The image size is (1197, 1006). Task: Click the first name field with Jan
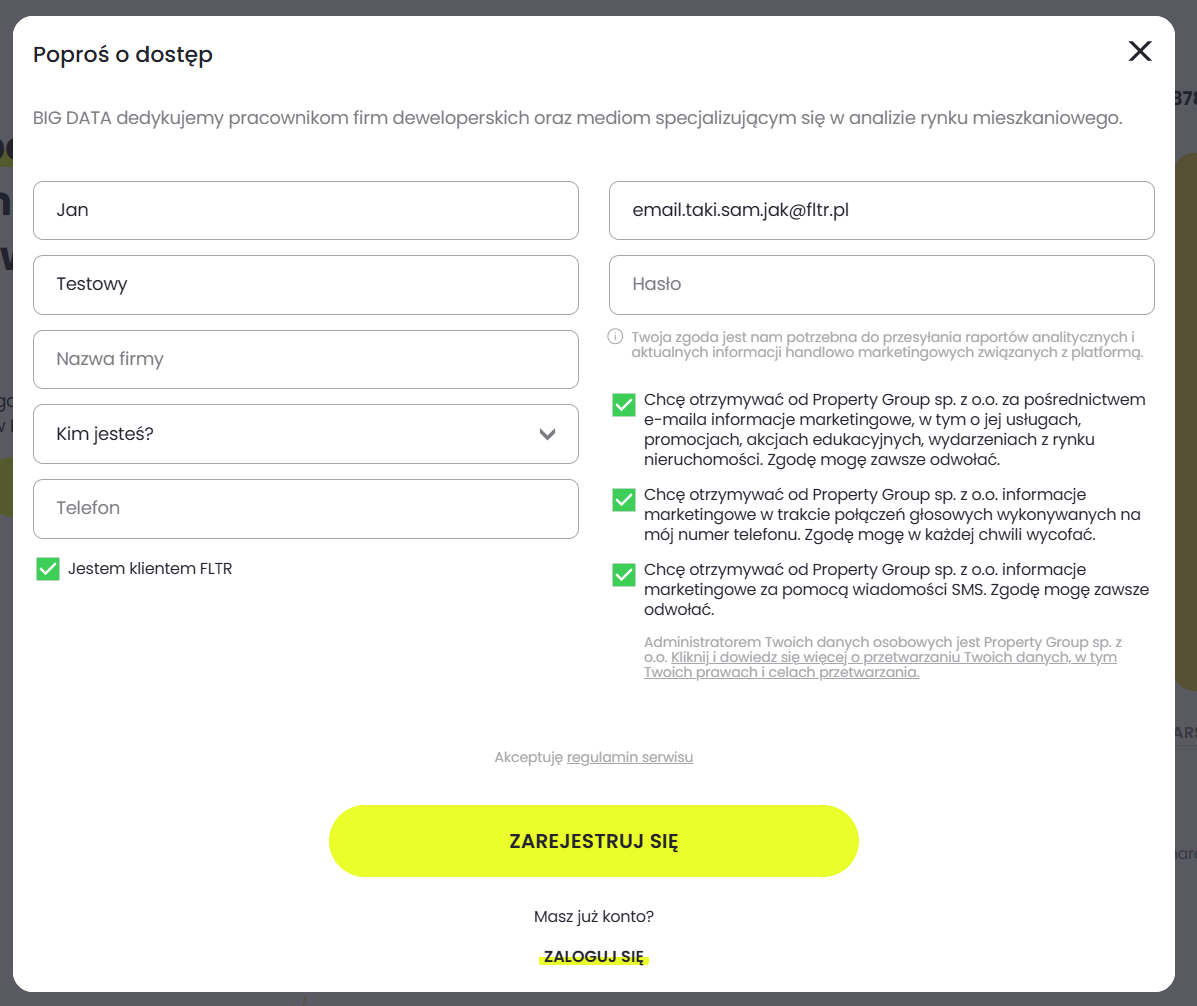coord(305,210)
